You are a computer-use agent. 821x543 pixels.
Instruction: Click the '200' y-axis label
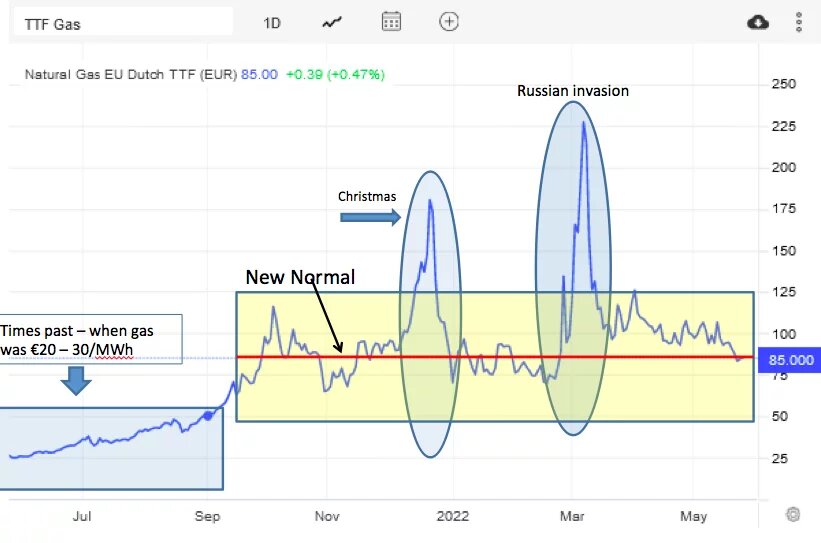[783, 167]
